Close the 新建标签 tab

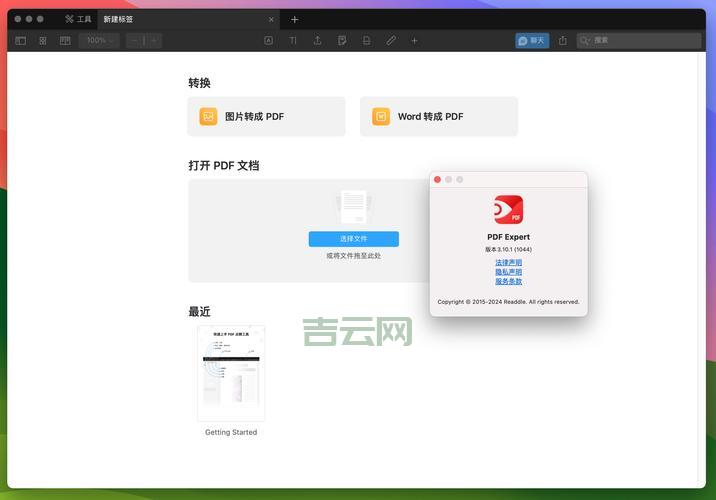coord(271,19)
